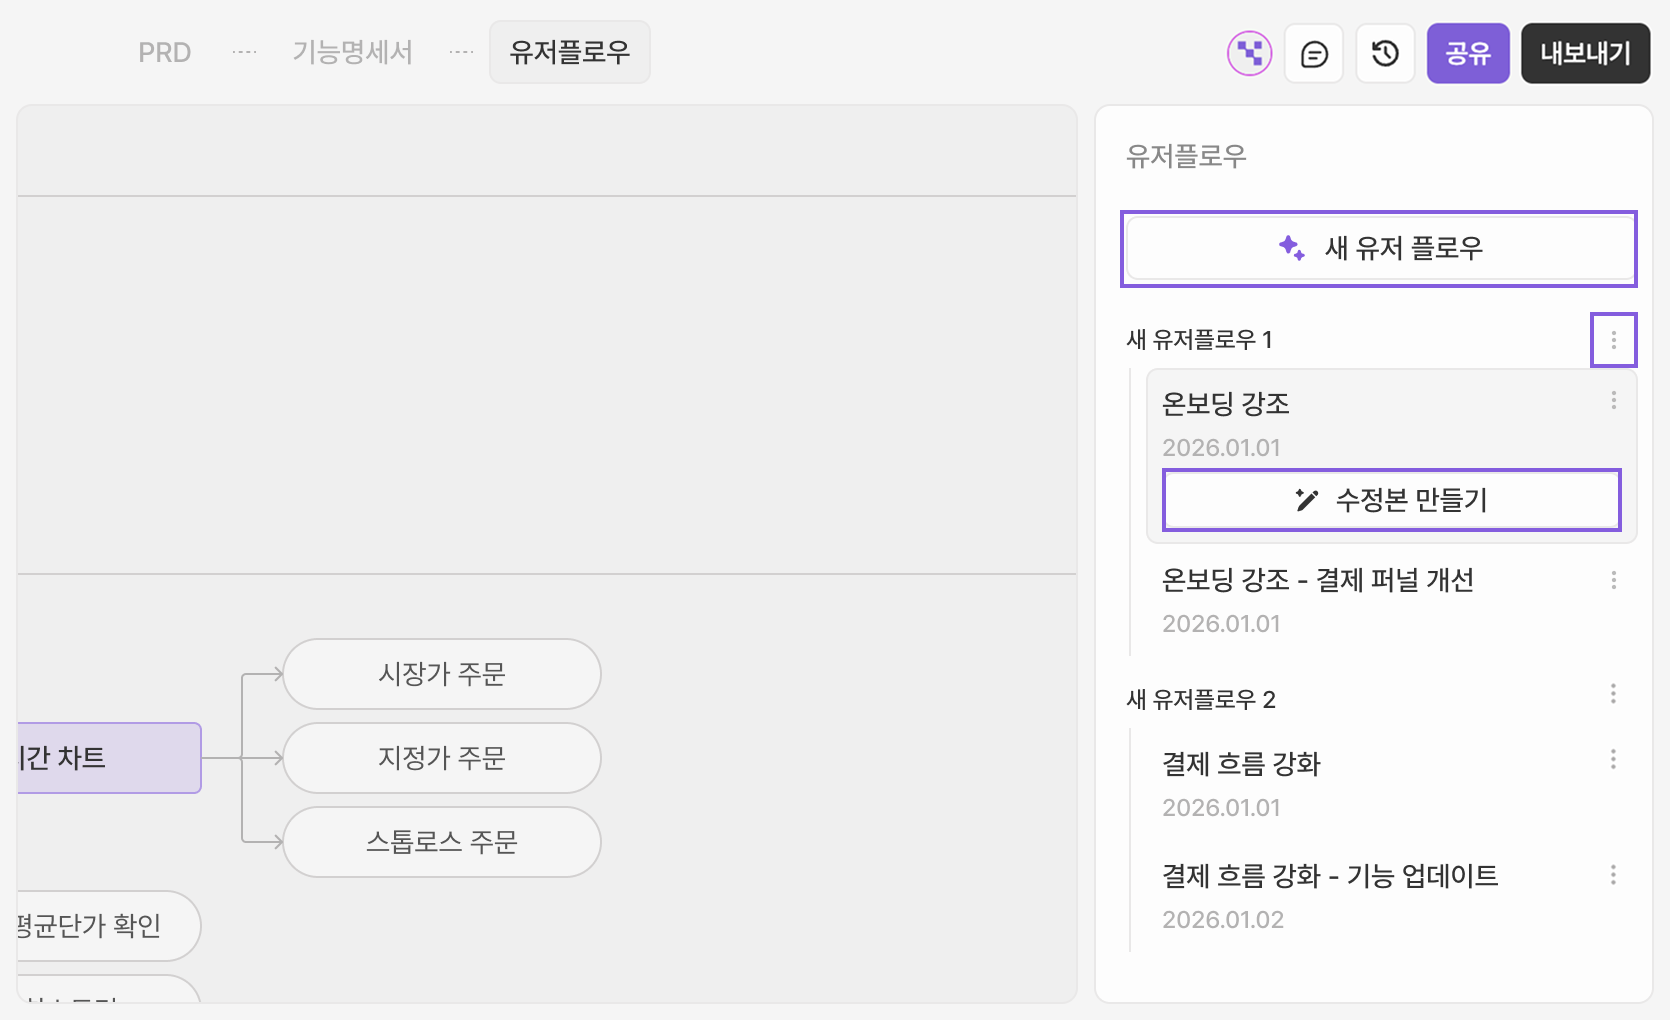Open options for 온보딩 강조 - 결제 퍼널 개선

pyautogui.click(x=1613, y=580)
